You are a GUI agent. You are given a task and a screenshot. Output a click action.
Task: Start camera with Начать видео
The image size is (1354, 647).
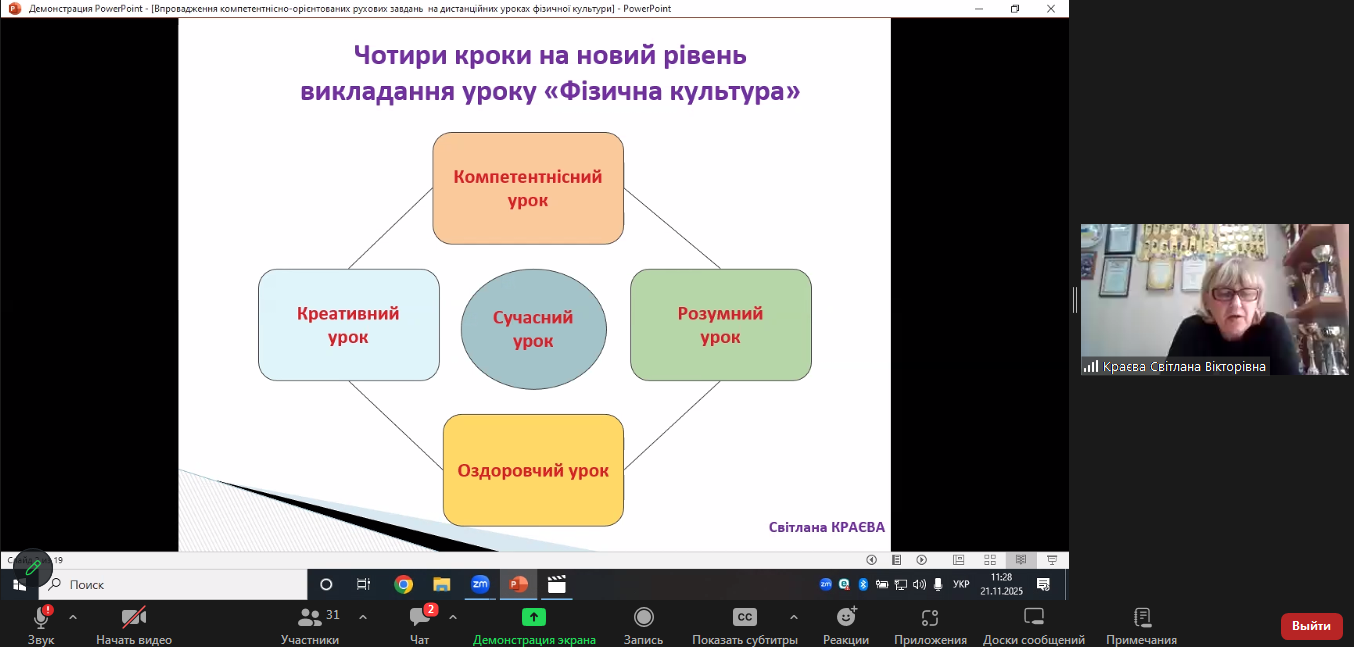[x=133, y=618]
